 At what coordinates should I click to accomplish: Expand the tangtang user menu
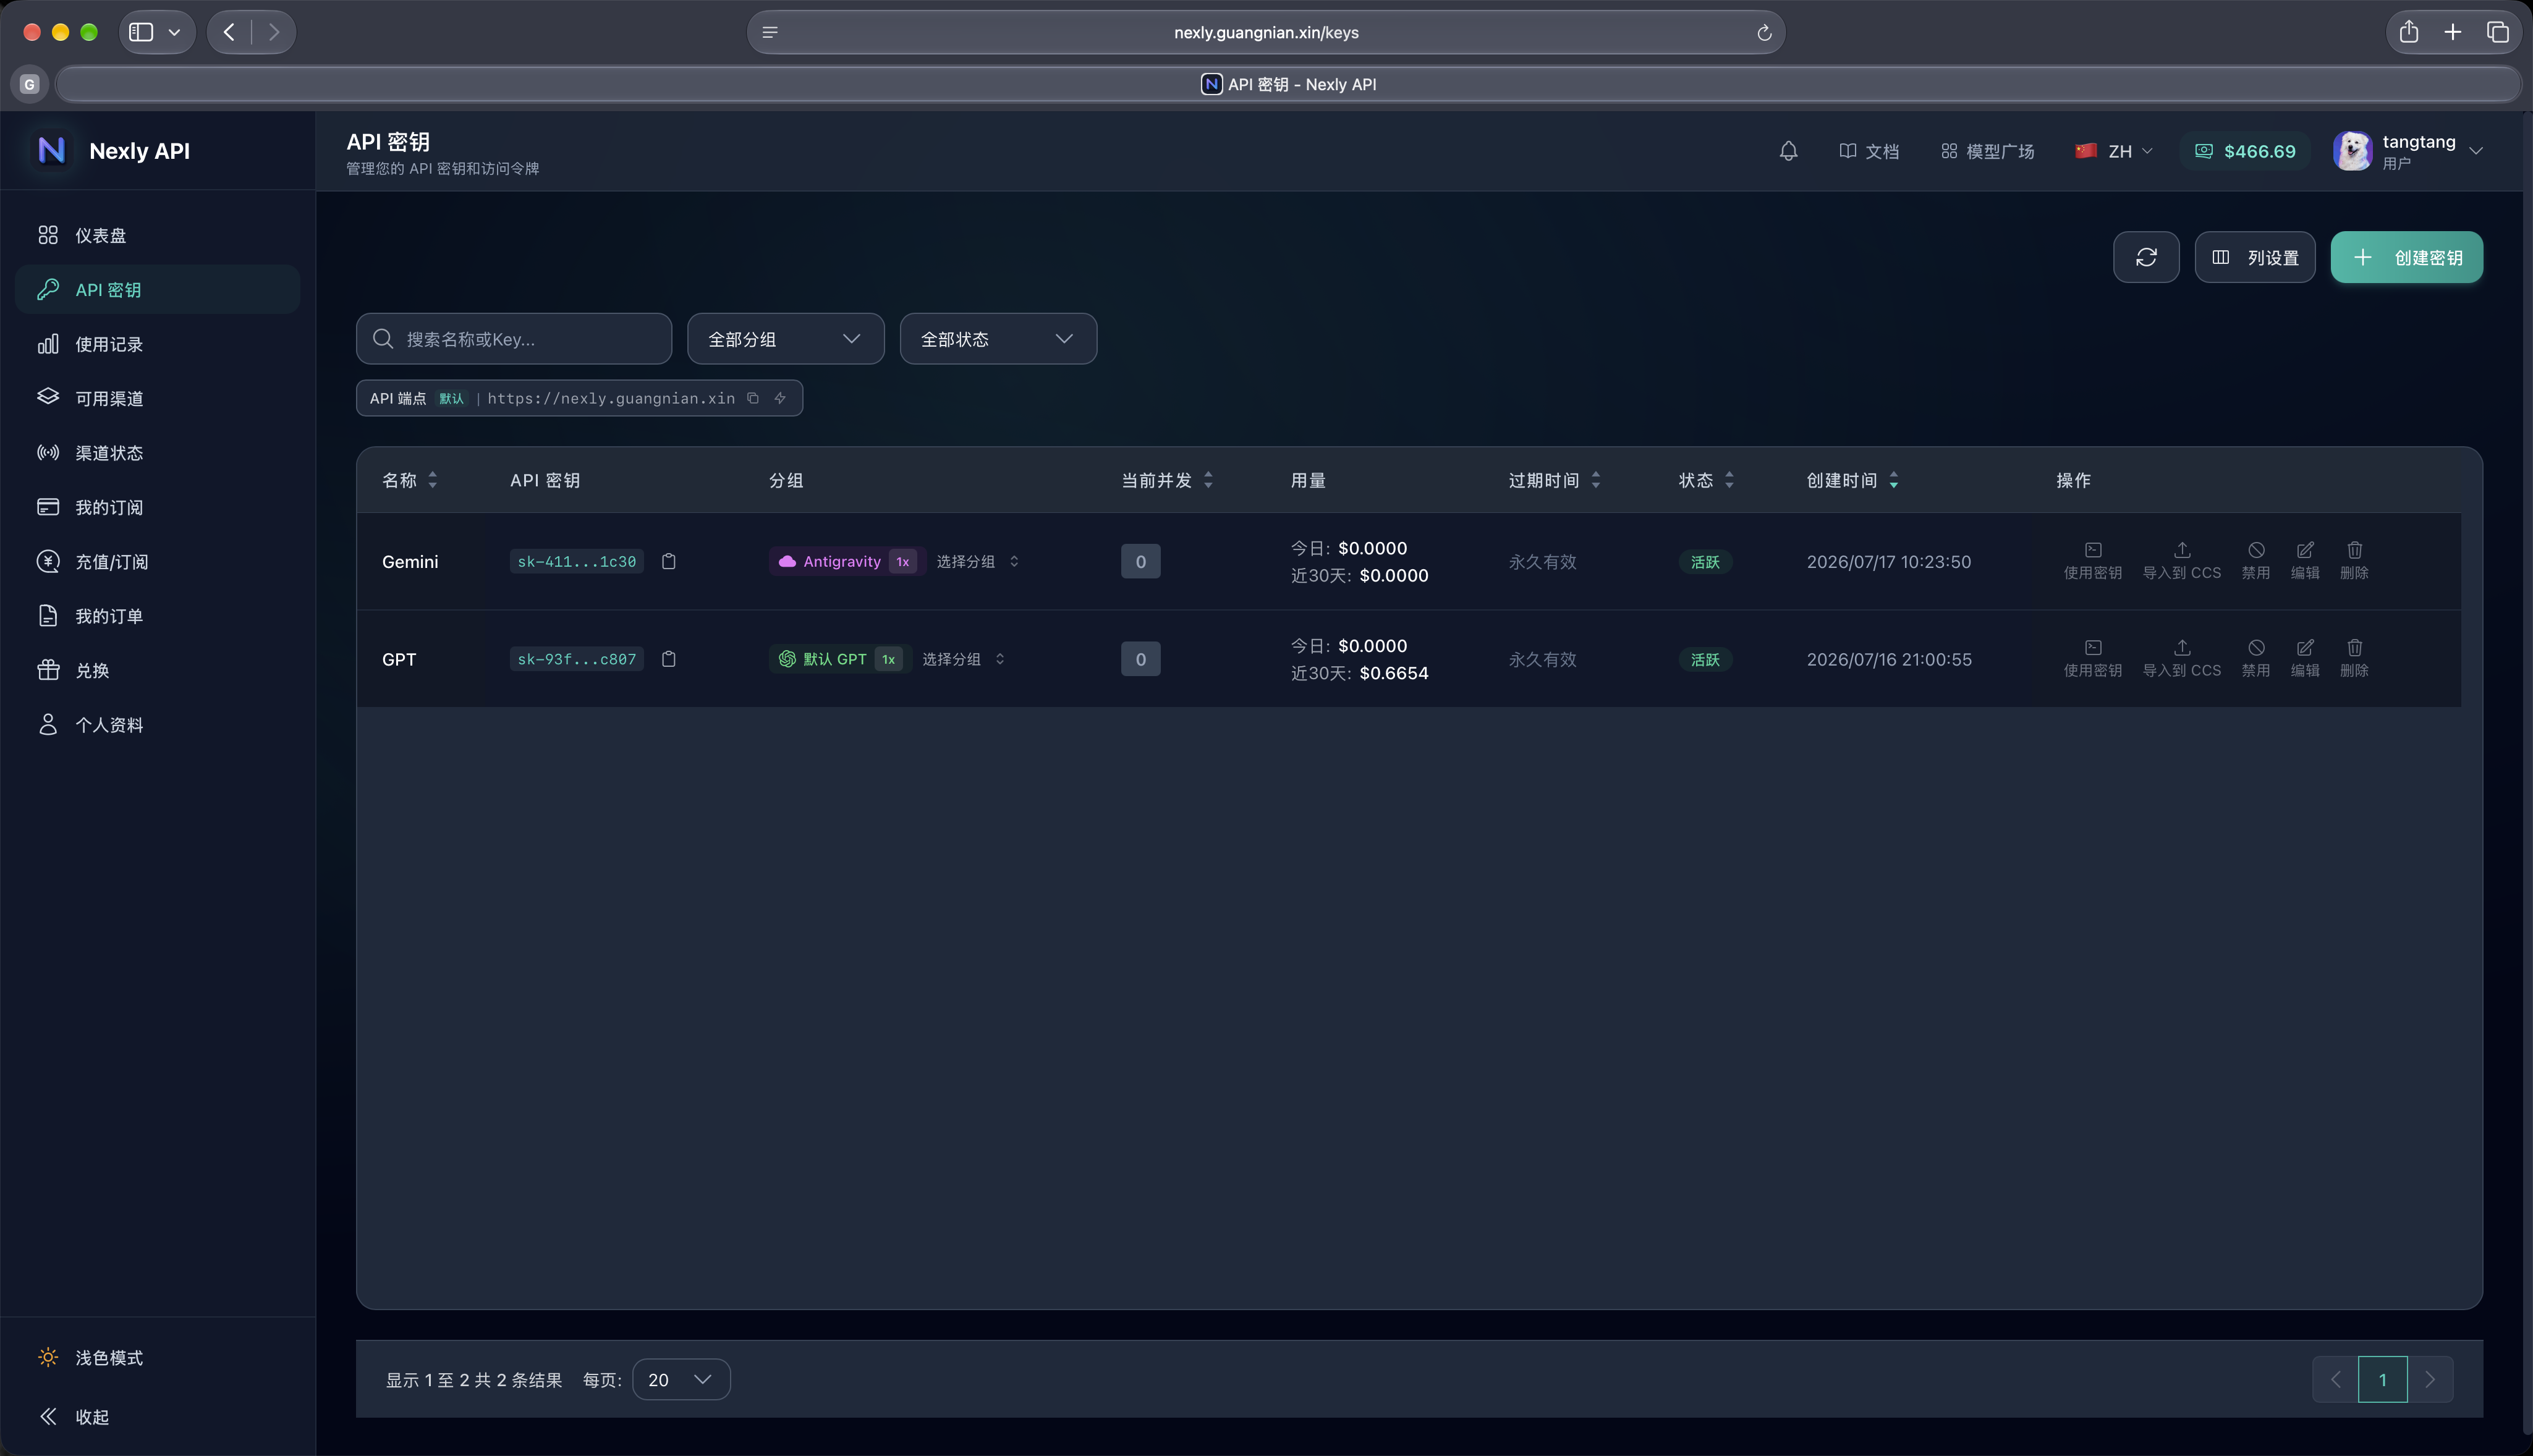2408,151
